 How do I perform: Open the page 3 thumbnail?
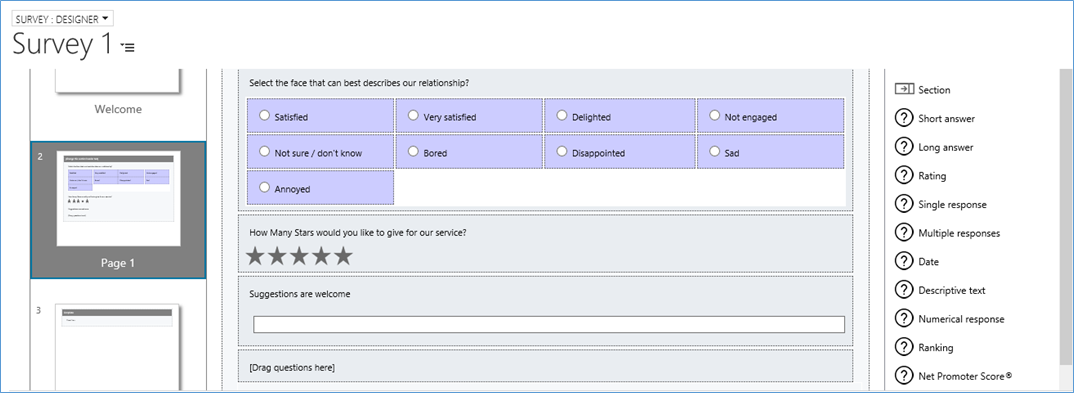click(x=118, y=347)
